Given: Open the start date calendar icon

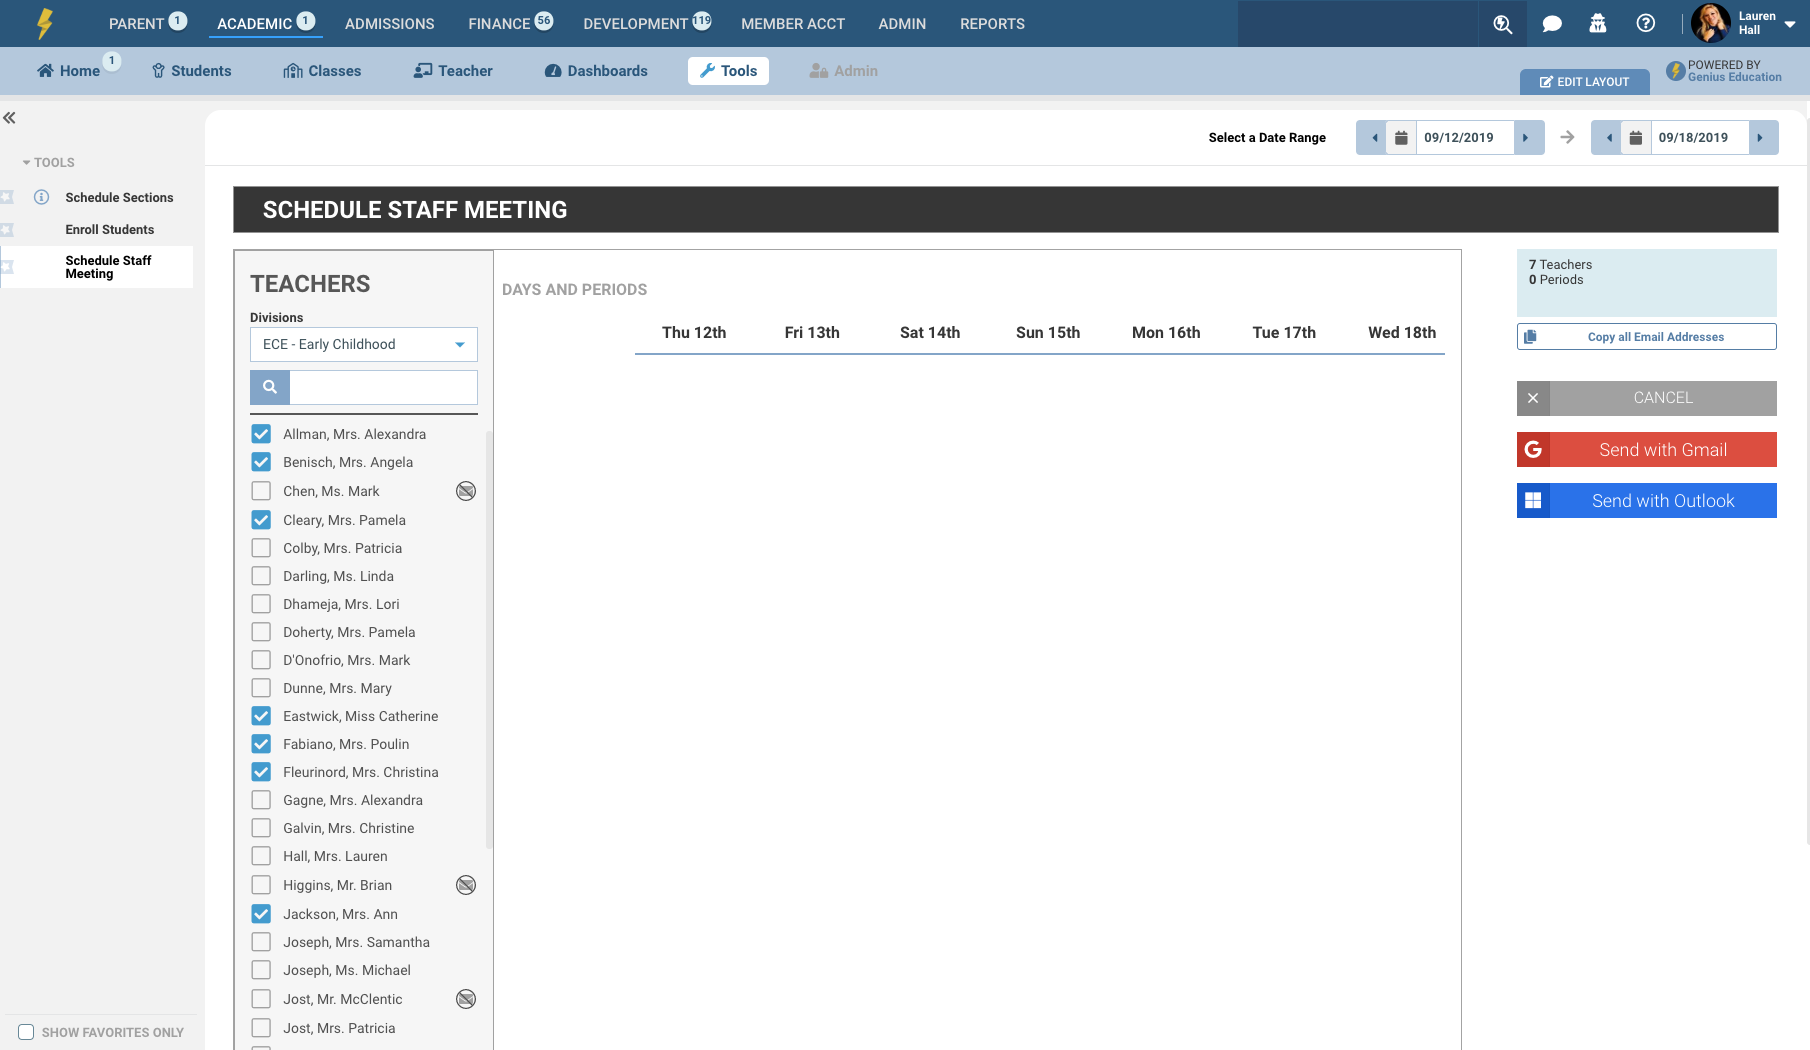Looking at the screenshot, I should coord(1401,138).
